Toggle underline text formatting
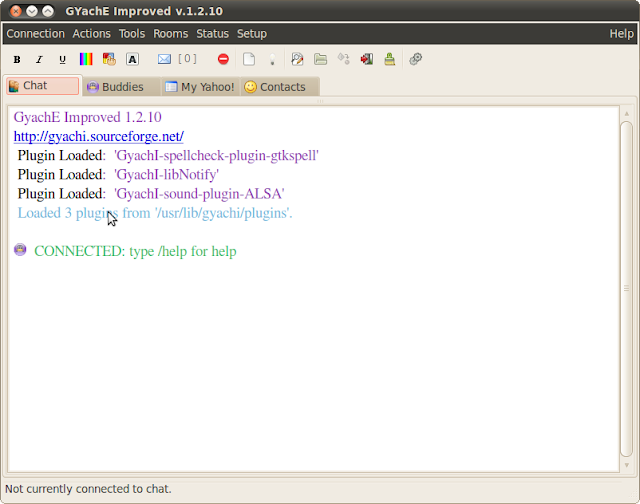The height and width of the screenshot is (504, 640). (x=62, y=60)
